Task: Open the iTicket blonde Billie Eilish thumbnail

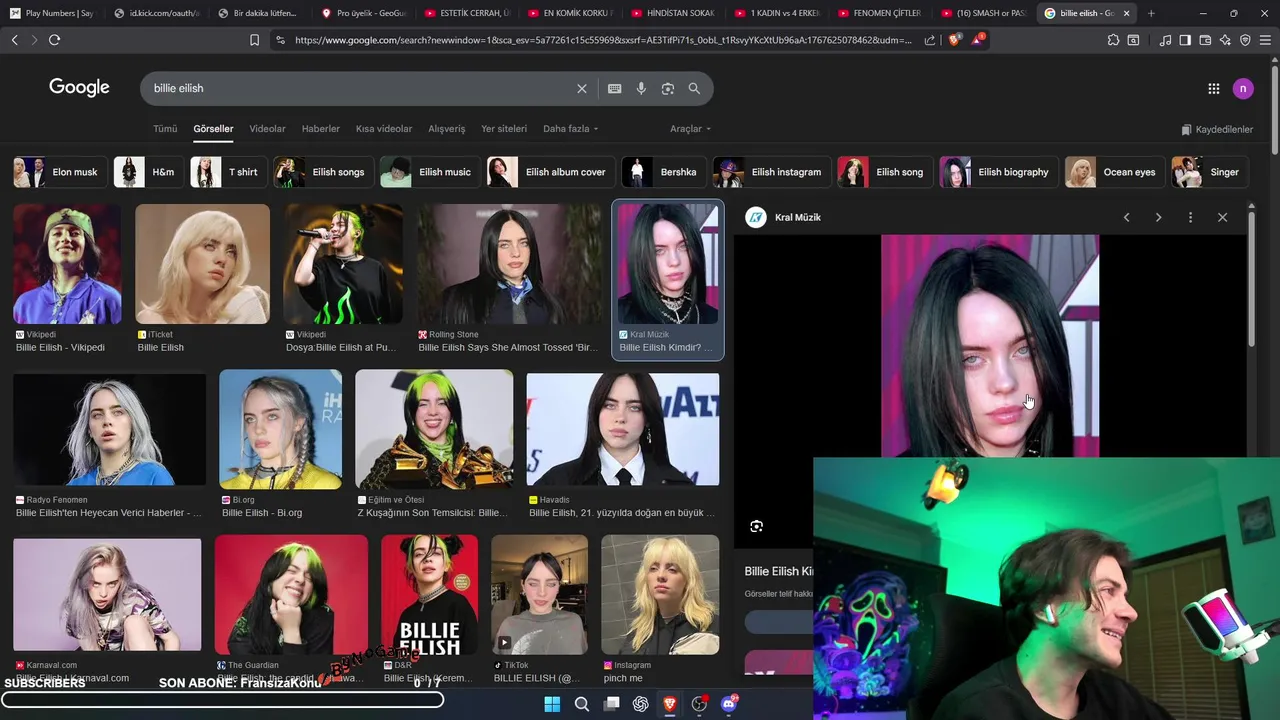Action: coord(202,264)
